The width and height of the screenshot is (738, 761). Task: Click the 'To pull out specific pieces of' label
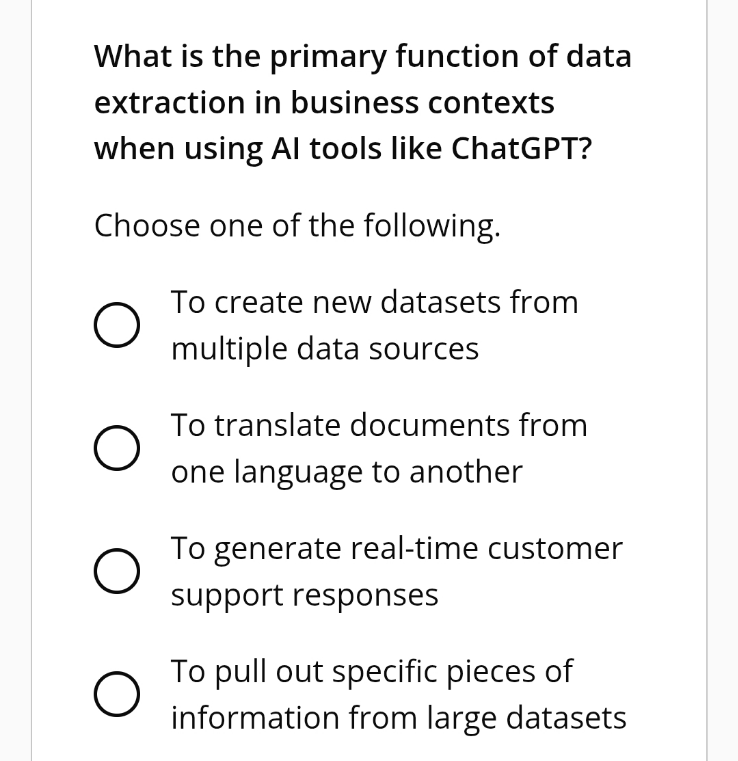(x=371, y=671)
